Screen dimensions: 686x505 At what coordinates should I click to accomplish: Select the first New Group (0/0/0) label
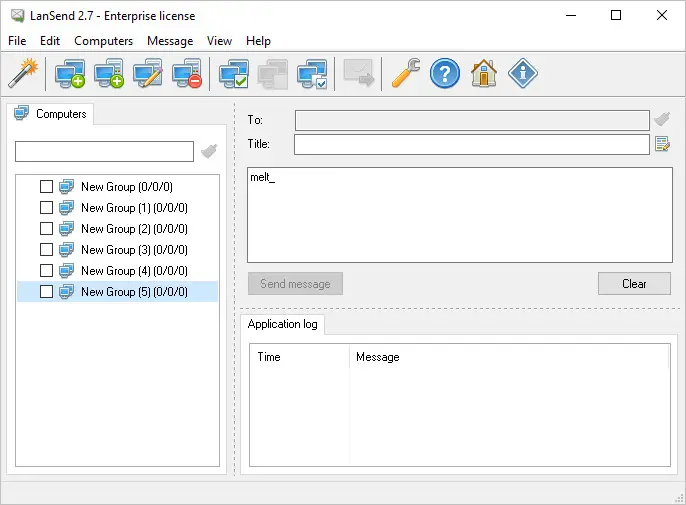click(x=127, y=187)
